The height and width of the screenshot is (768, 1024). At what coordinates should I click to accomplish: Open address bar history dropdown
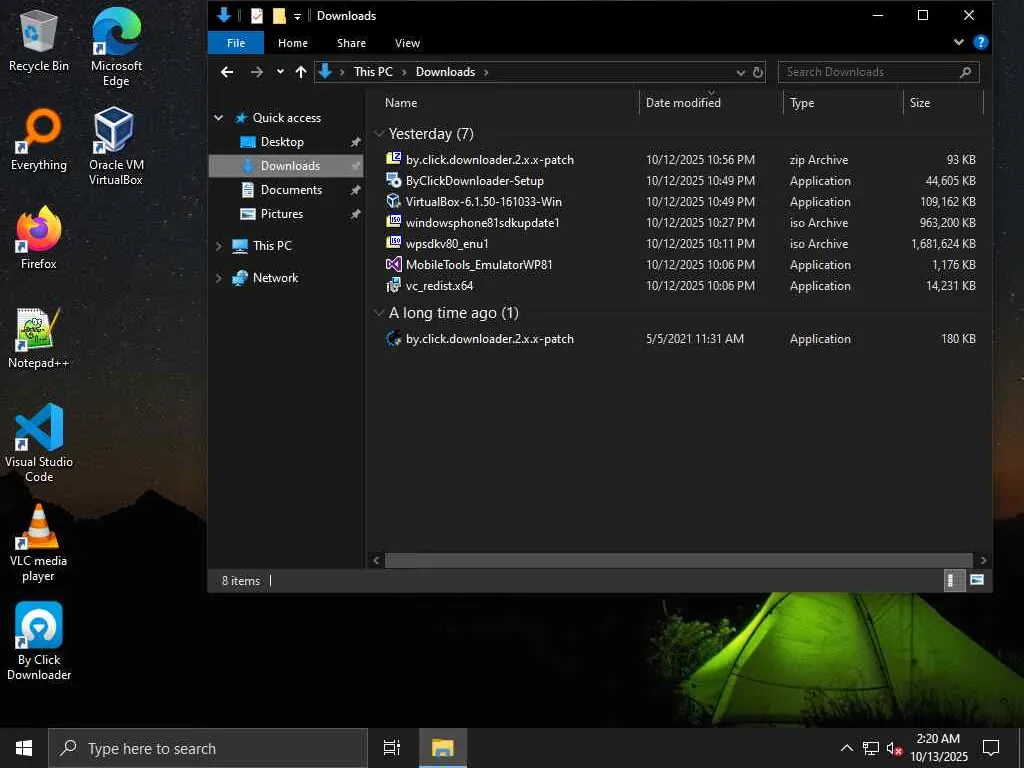point(741,72)
